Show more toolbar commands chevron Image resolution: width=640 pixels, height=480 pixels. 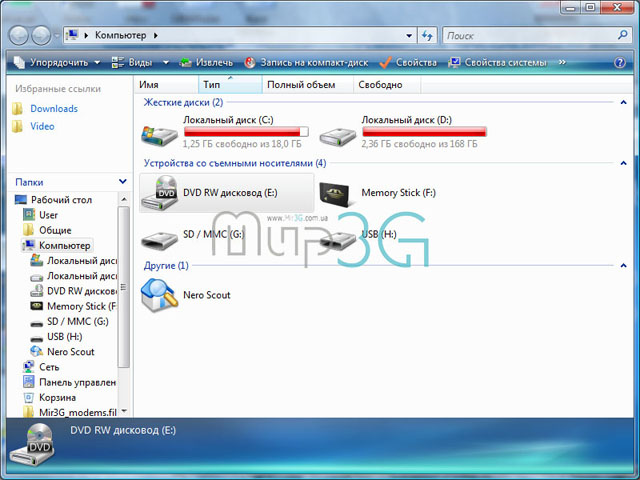pos(562,62)
